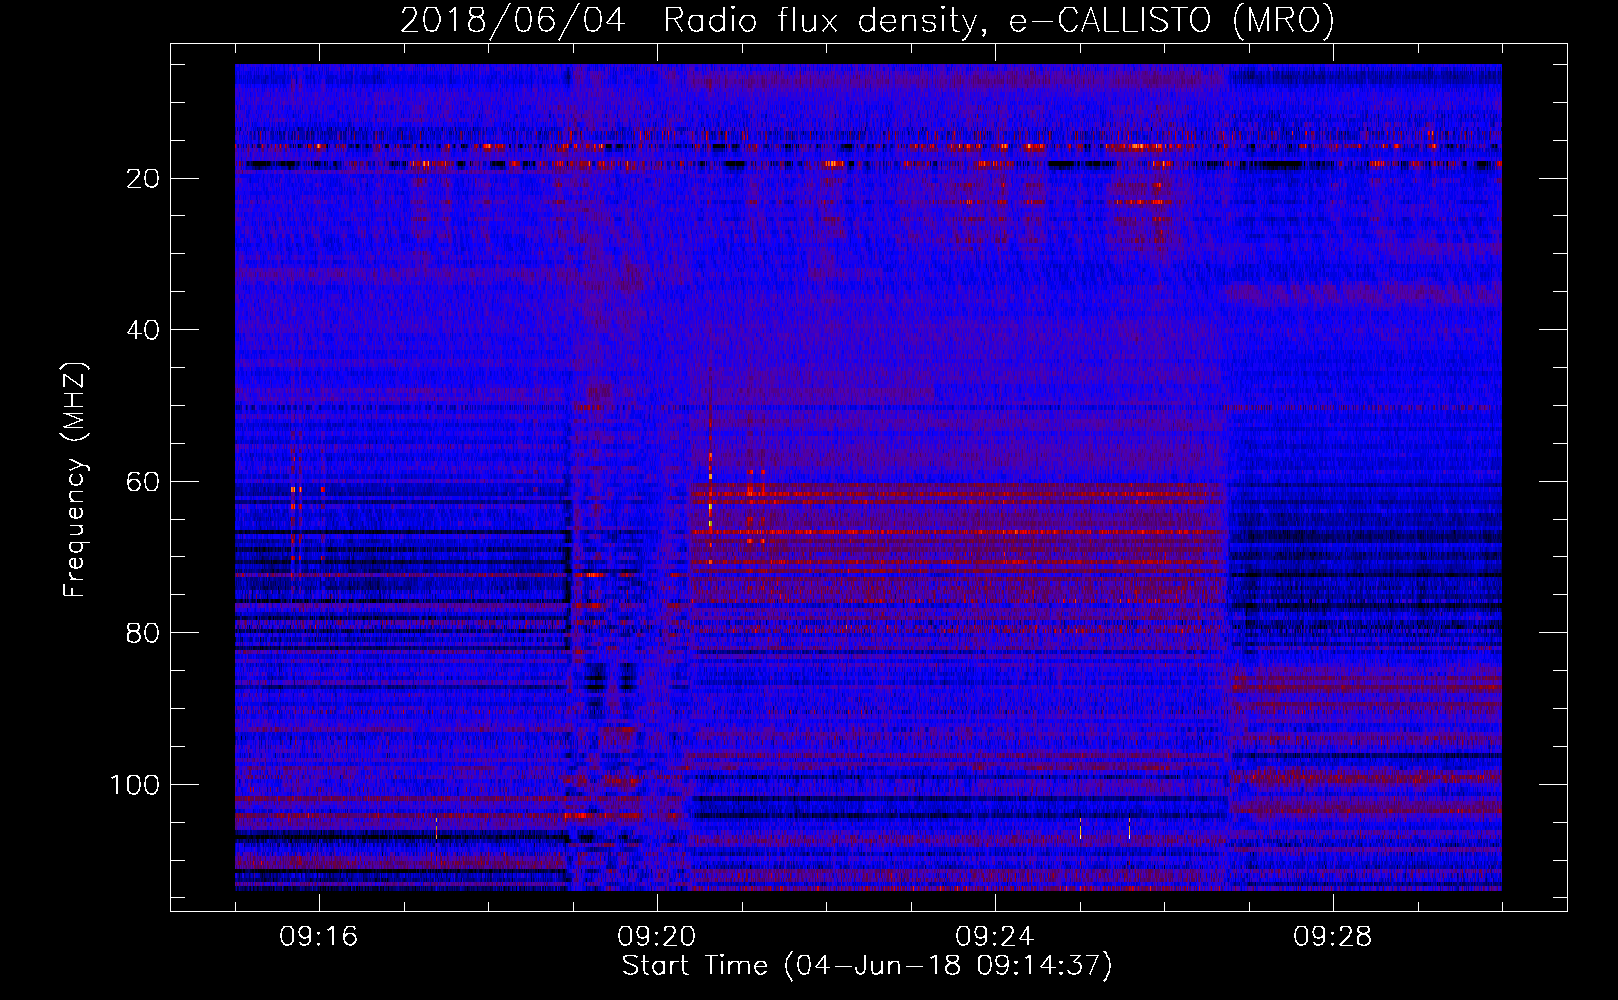Image resolution: width=1618 pixels, height=1000 pixels.
Task: Click the "Frequency (MHZ)" axis label
Action: pyautogui.click(x=75, y=479)
